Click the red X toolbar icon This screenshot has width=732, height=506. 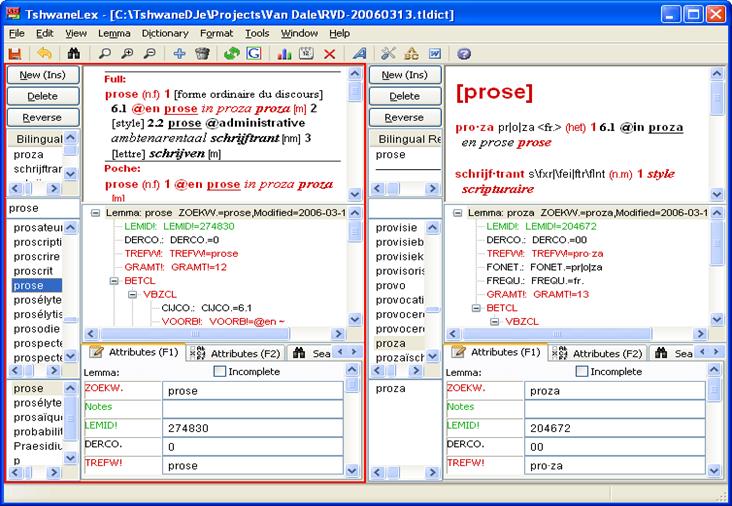coord(329,53)
